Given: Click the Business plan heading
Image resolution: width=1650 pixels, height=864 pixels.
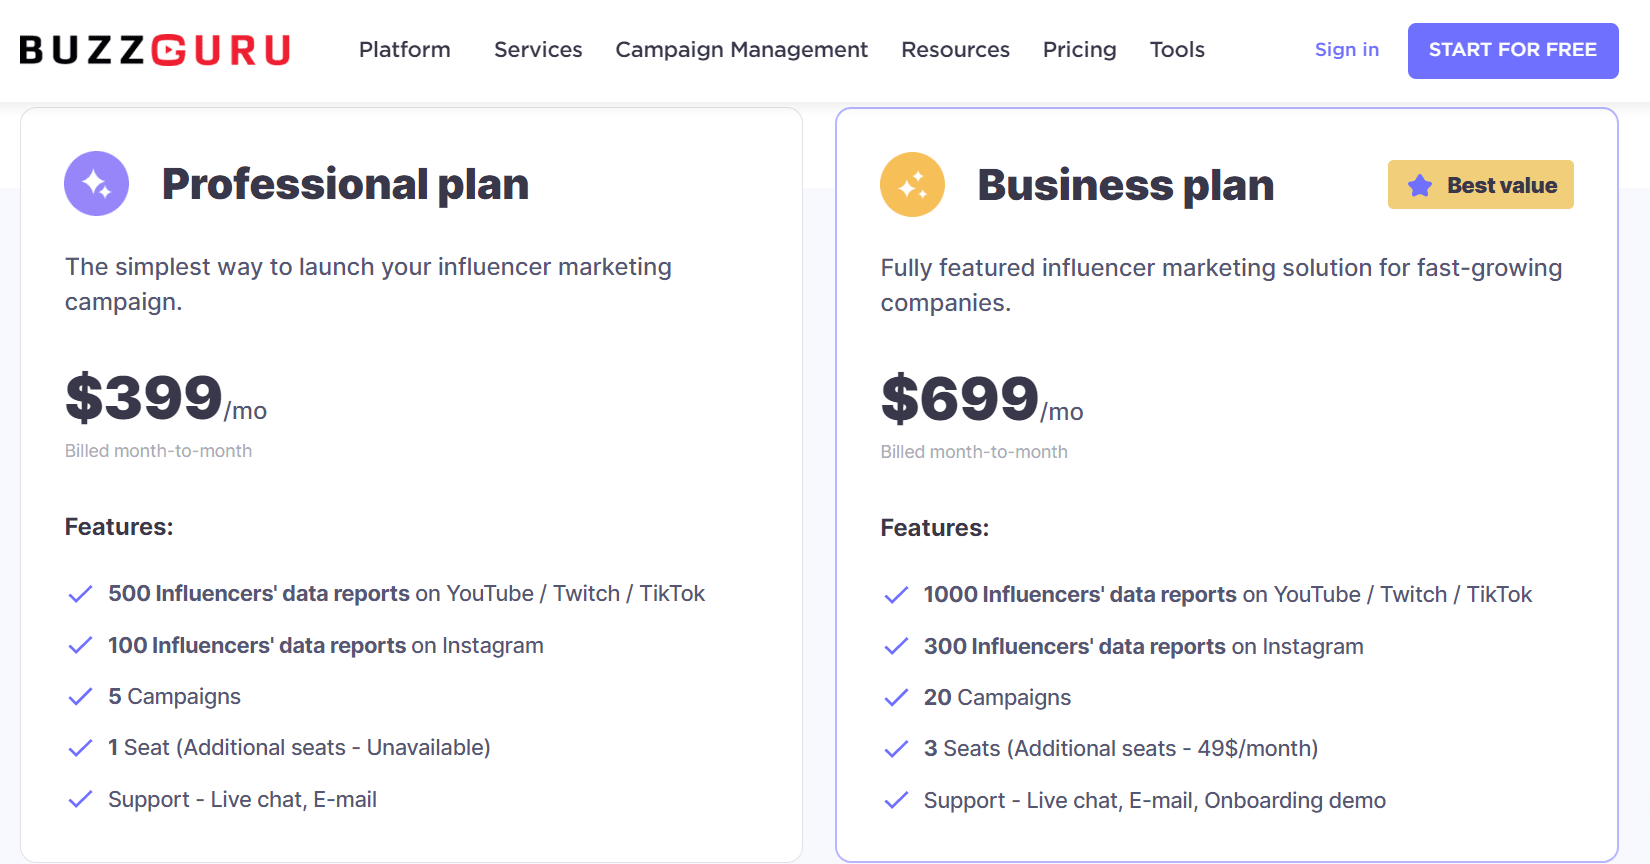Looking at the screenshot, I should [1126, 185].
